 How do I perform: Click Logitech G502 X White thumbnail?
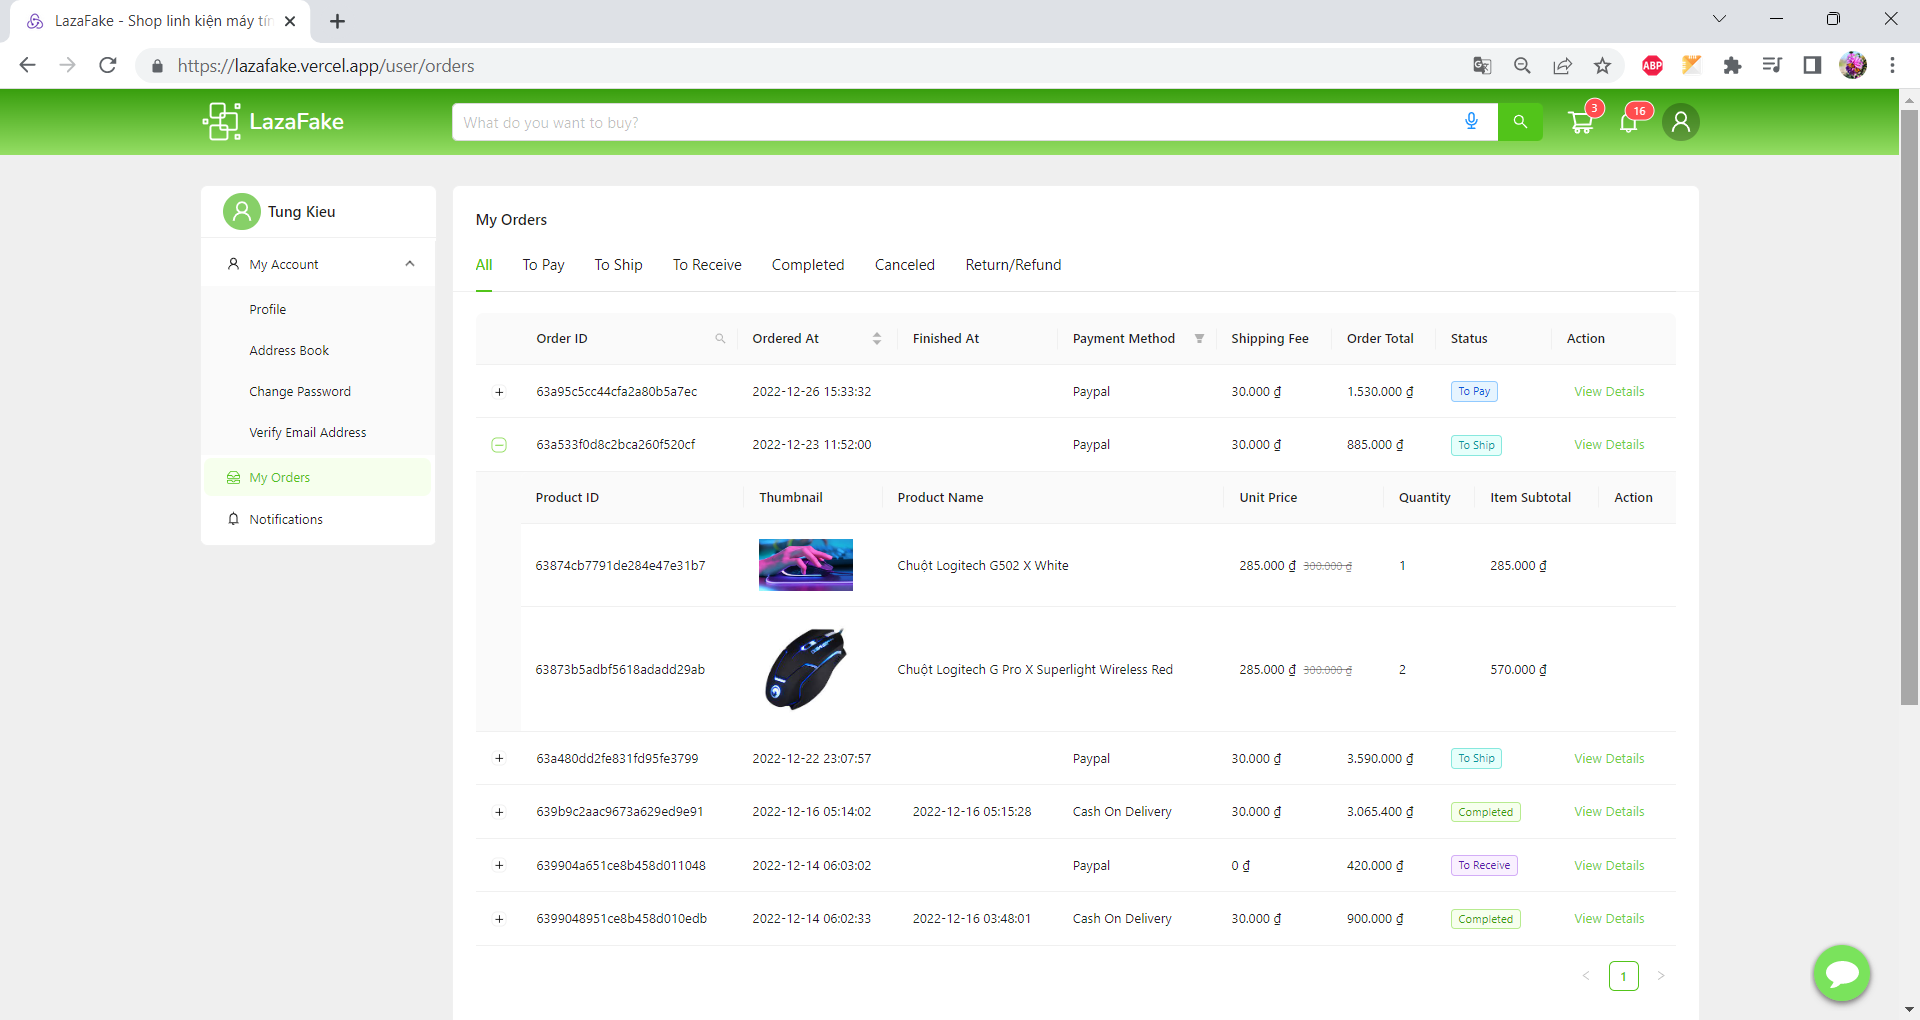click(x=806, y=565)
